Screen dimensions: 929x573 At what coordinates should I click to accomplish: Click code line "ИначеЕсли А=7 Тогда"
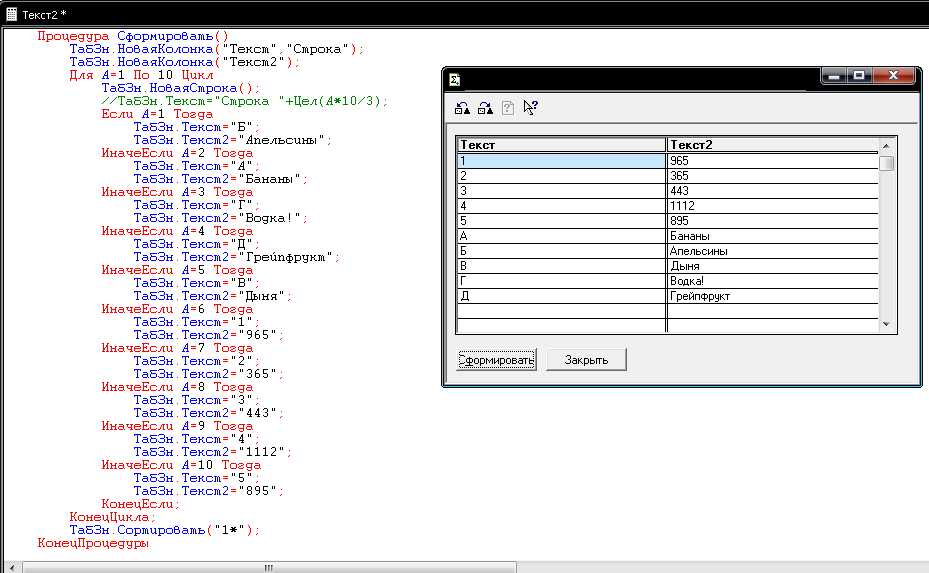(x=177, y=349)
